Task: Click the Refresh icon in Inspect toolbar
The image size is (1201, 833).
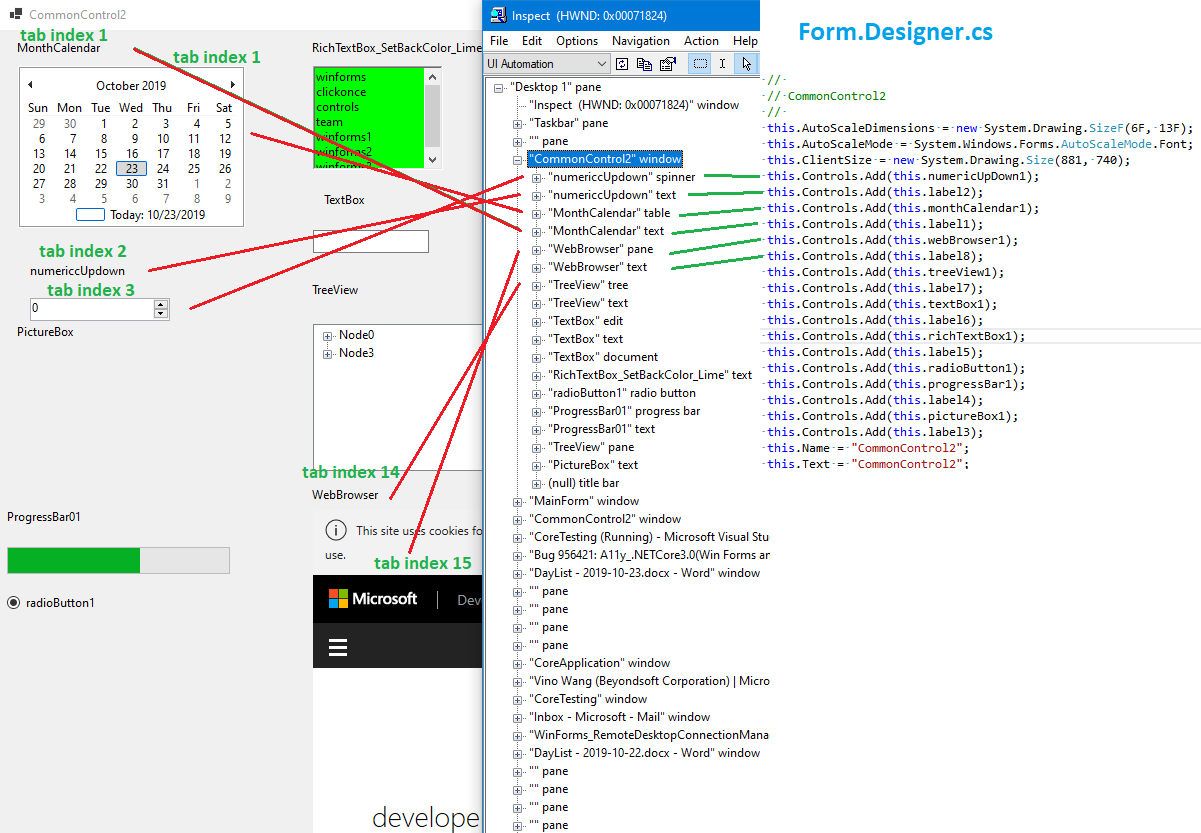Action: tap(622, 64)
